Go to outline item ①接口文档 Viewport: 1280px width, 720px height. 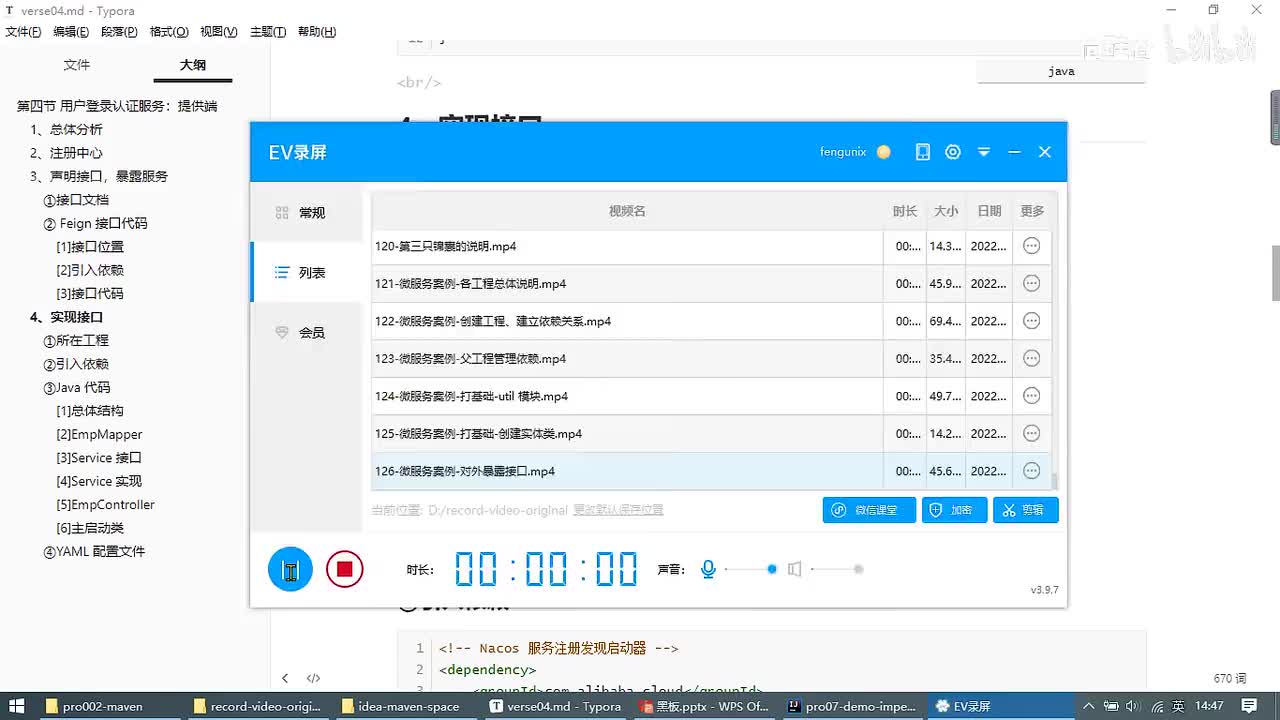point(76,200)
